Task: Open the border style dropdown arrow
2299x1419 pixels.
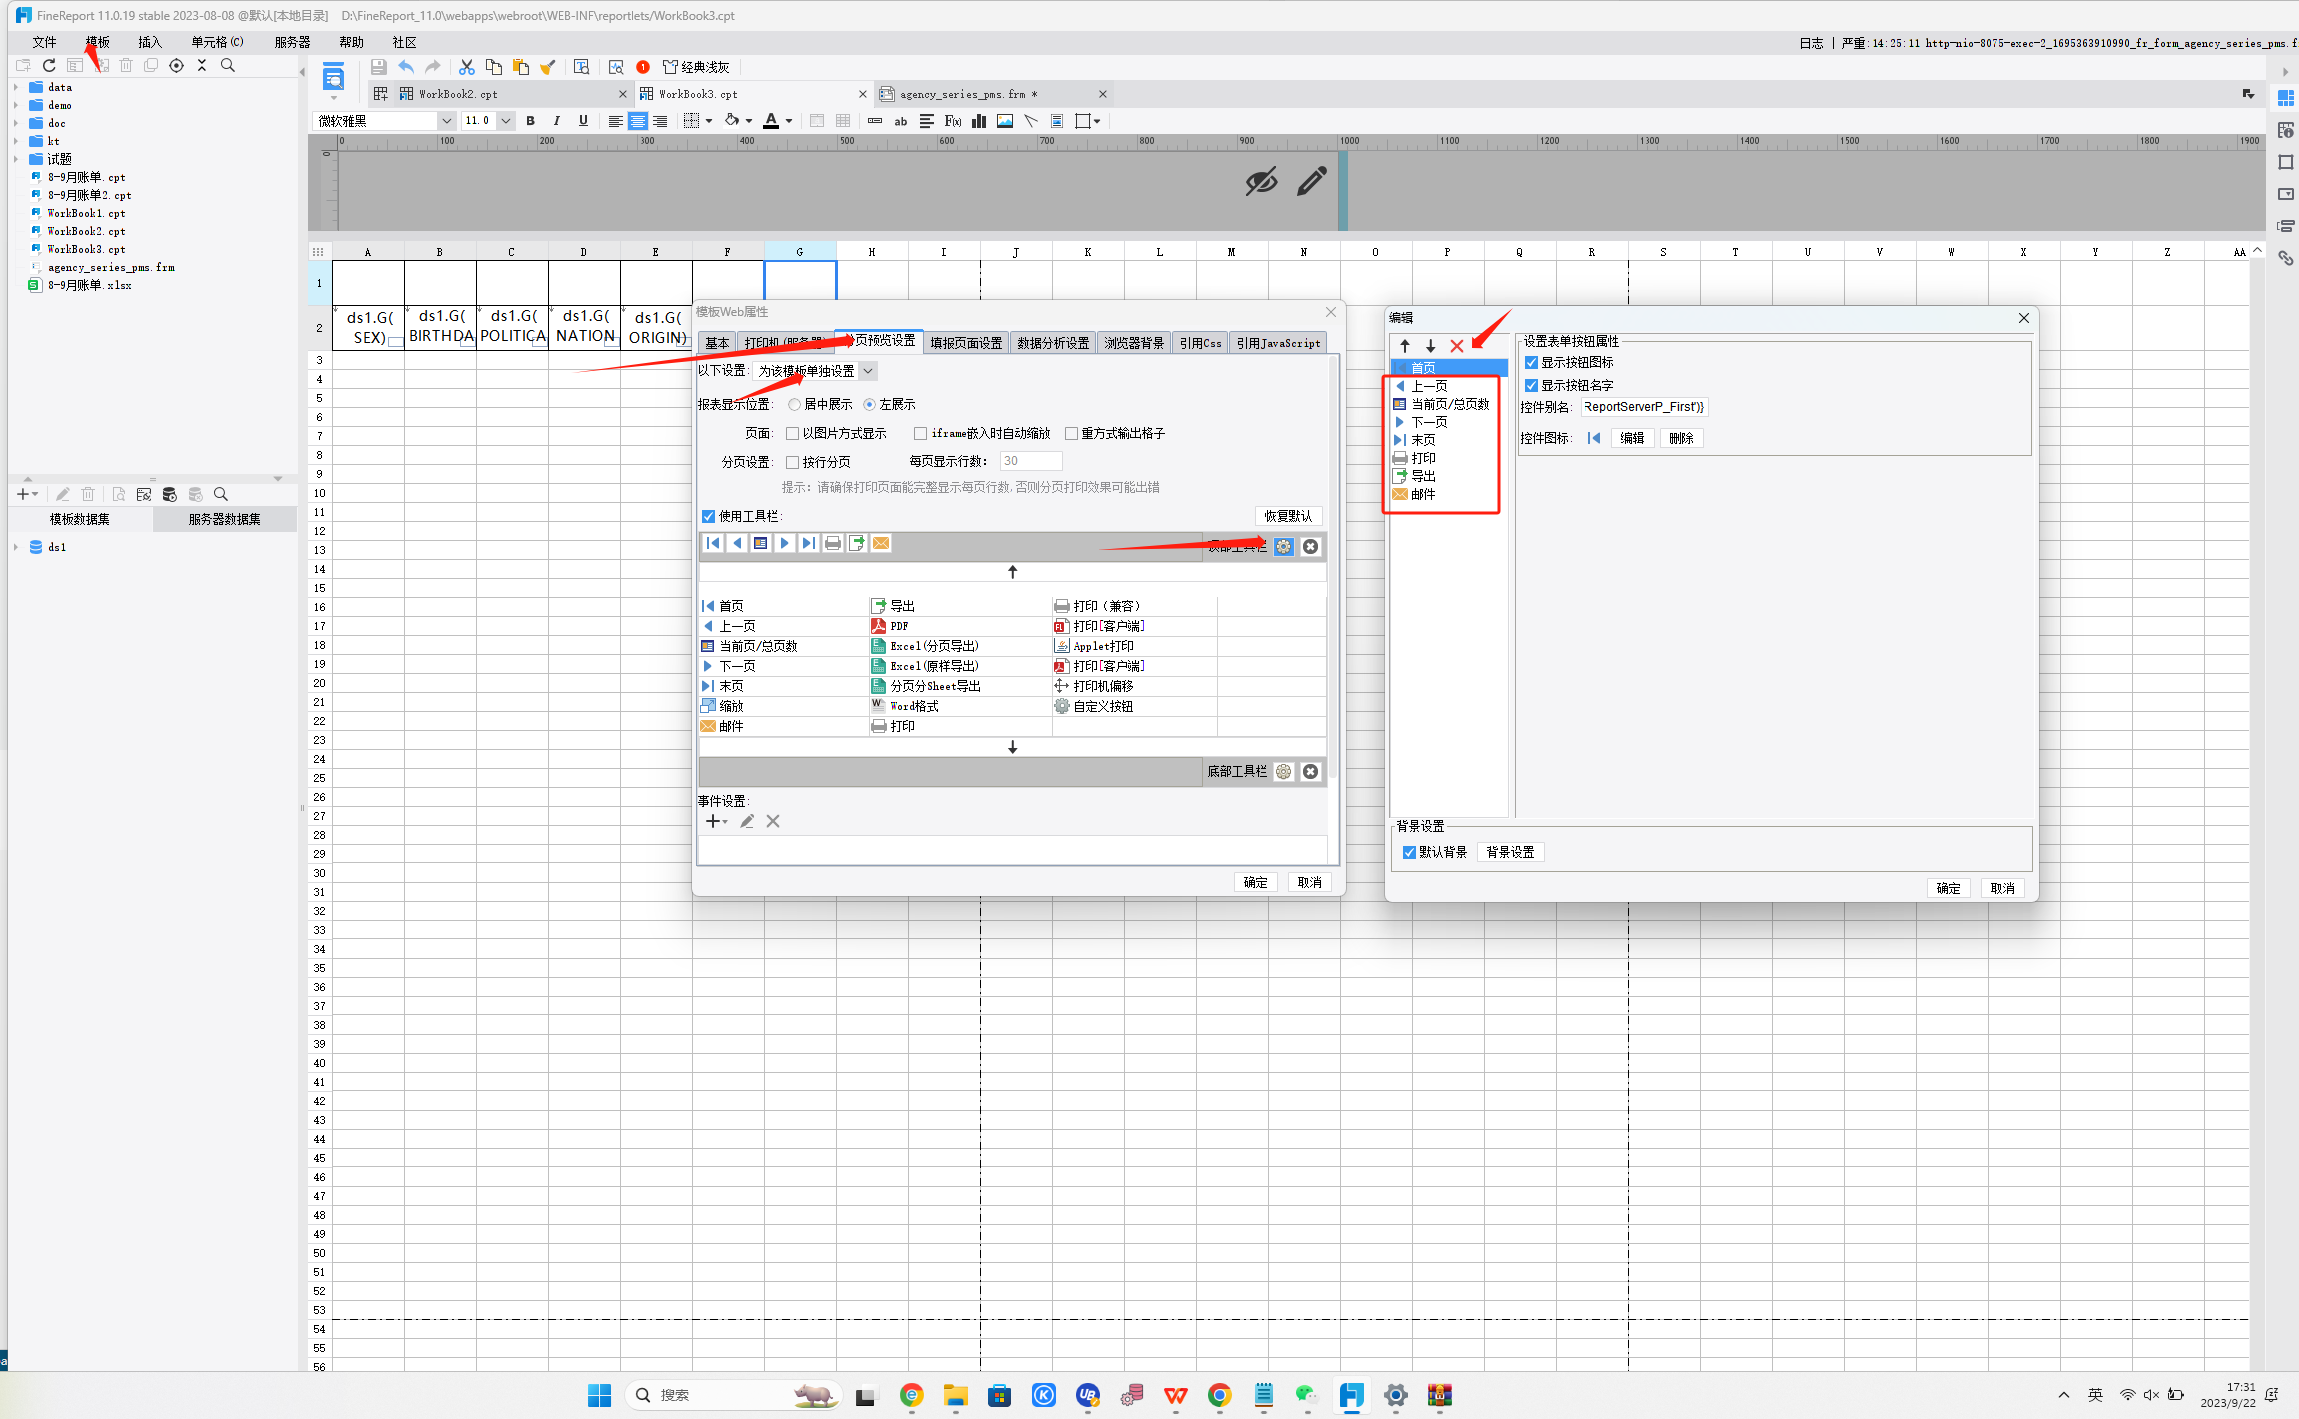Action: pyautogui.click(x=709, y=121)
